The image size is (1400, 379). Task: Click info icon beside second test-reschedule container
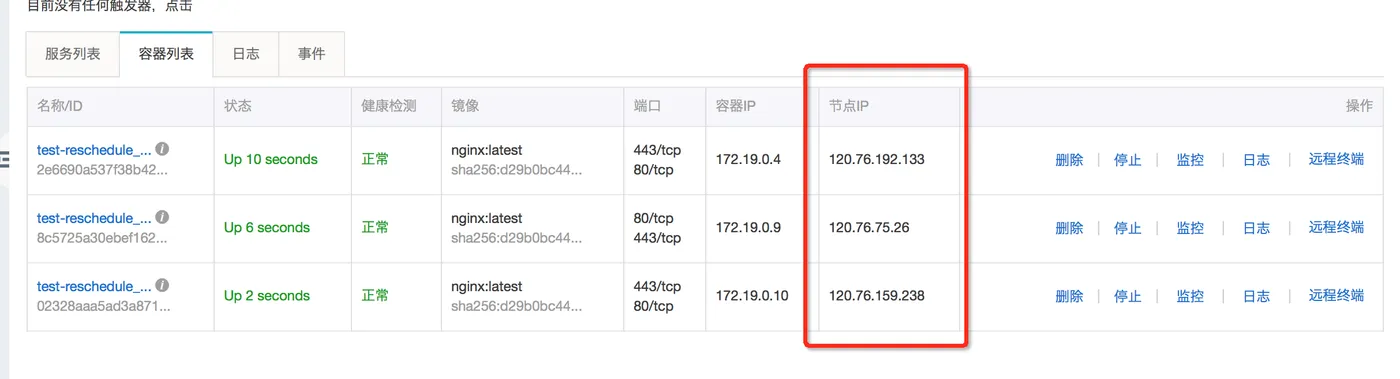pyautogui.click(x=162, y=217)
